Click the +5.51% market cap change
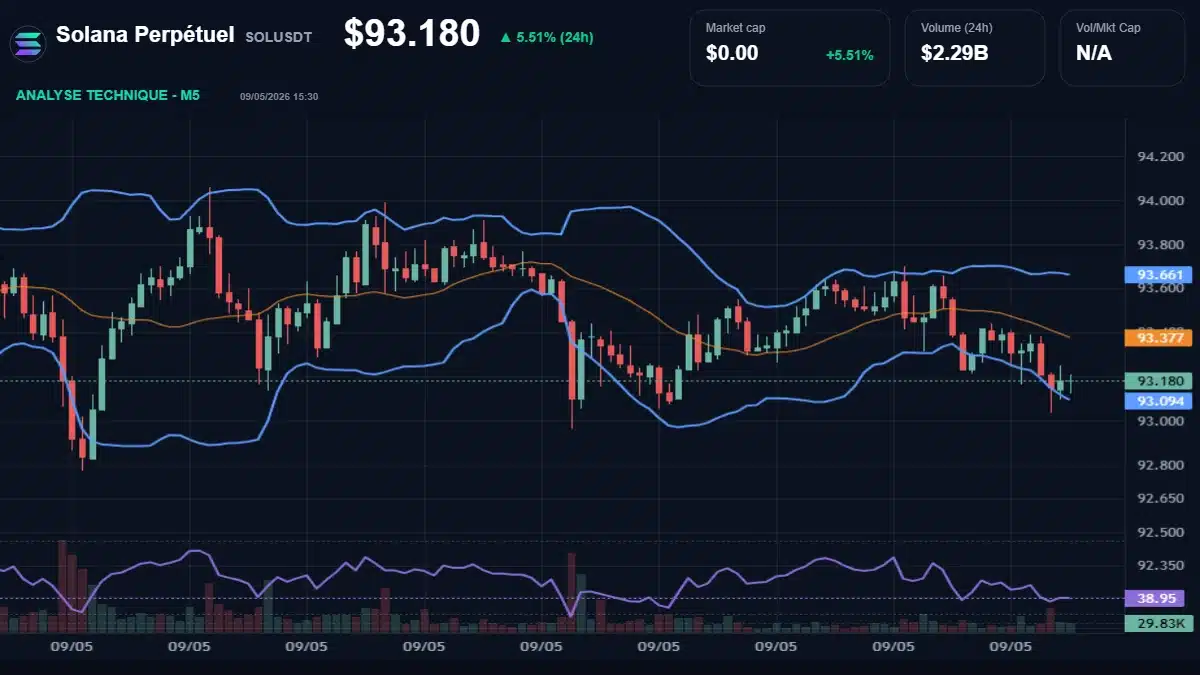Screen dimensions: 1200x675 coord(849,55)
